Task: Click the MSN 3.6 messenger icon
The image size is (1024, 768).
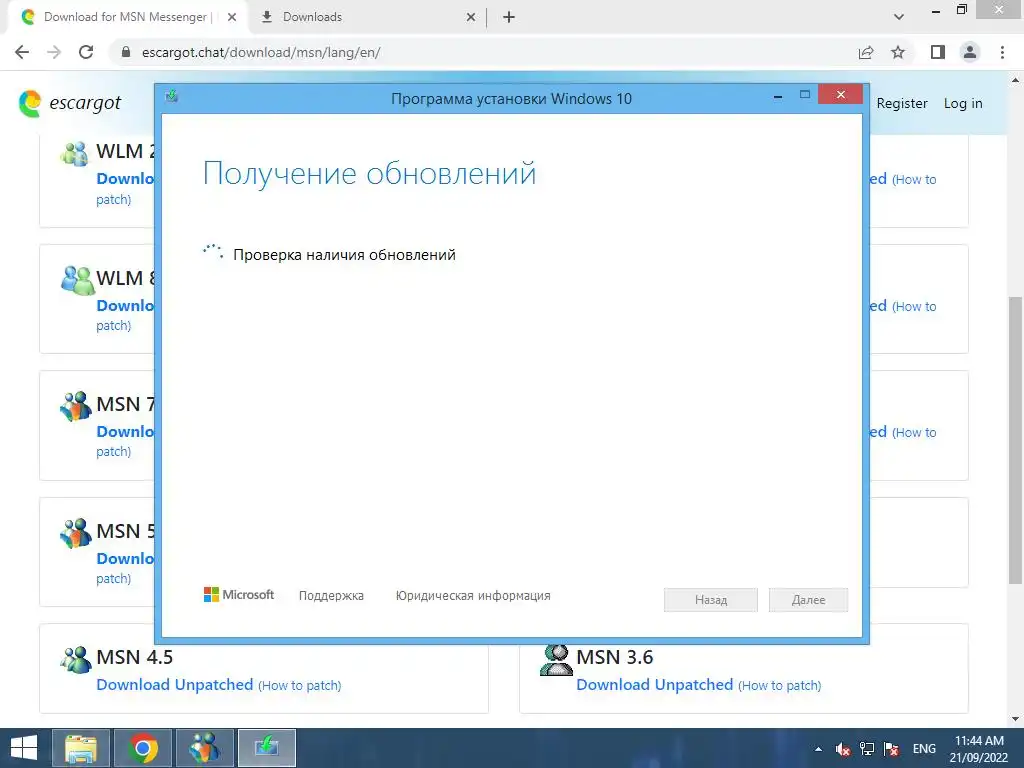Action: click(556, 660)
